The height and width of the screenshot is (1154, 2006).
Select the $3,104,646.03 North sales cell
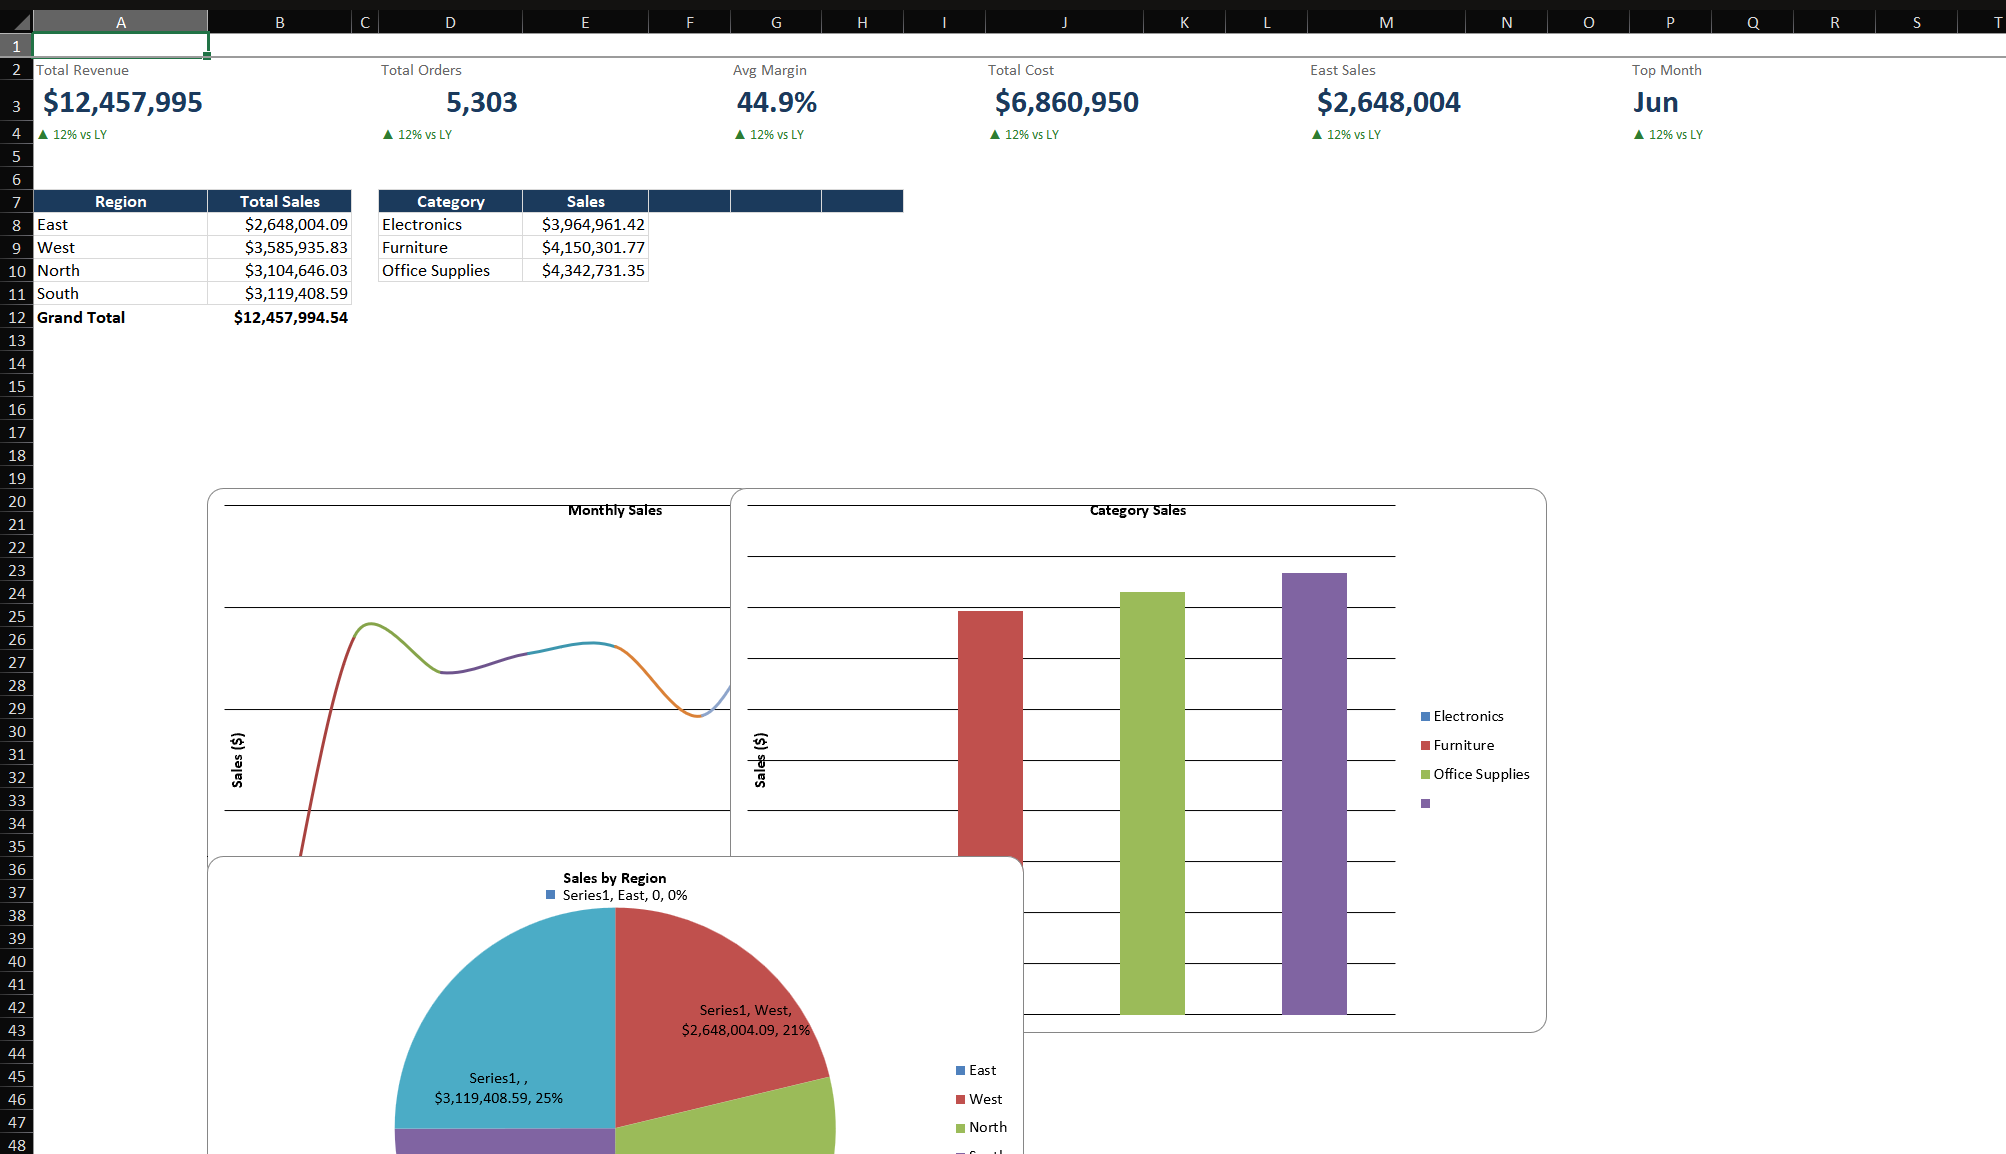tap(280, 270)
